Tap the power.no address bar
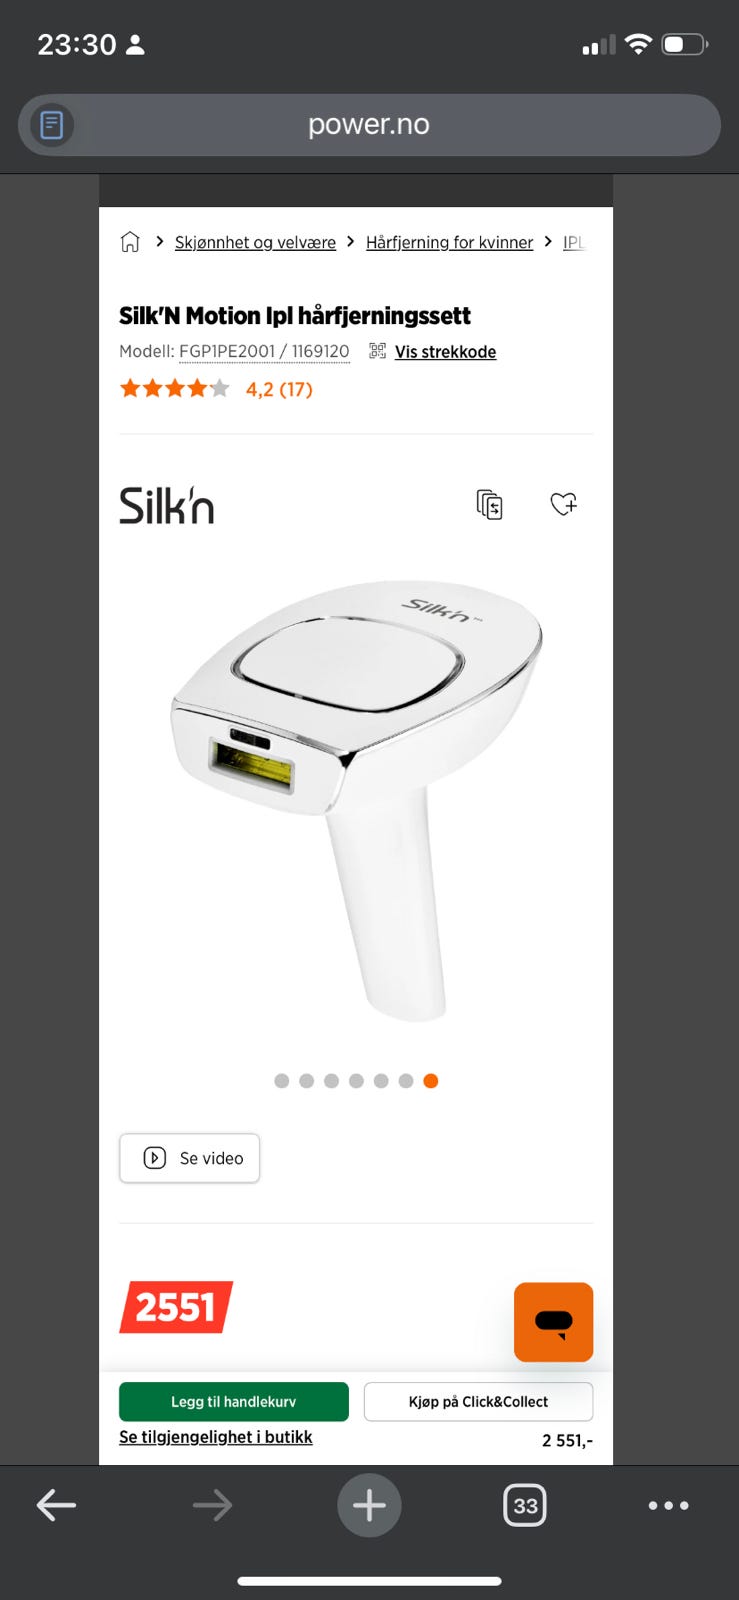Viewport: 739px width, 1600px height. [369, 125]
